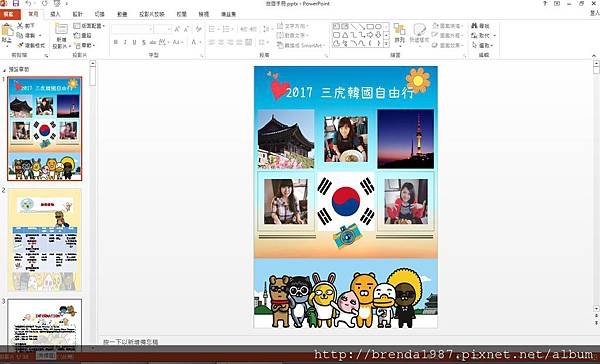Activate the Format Painter brush
600x364 pixels.
tap(20, 45)
